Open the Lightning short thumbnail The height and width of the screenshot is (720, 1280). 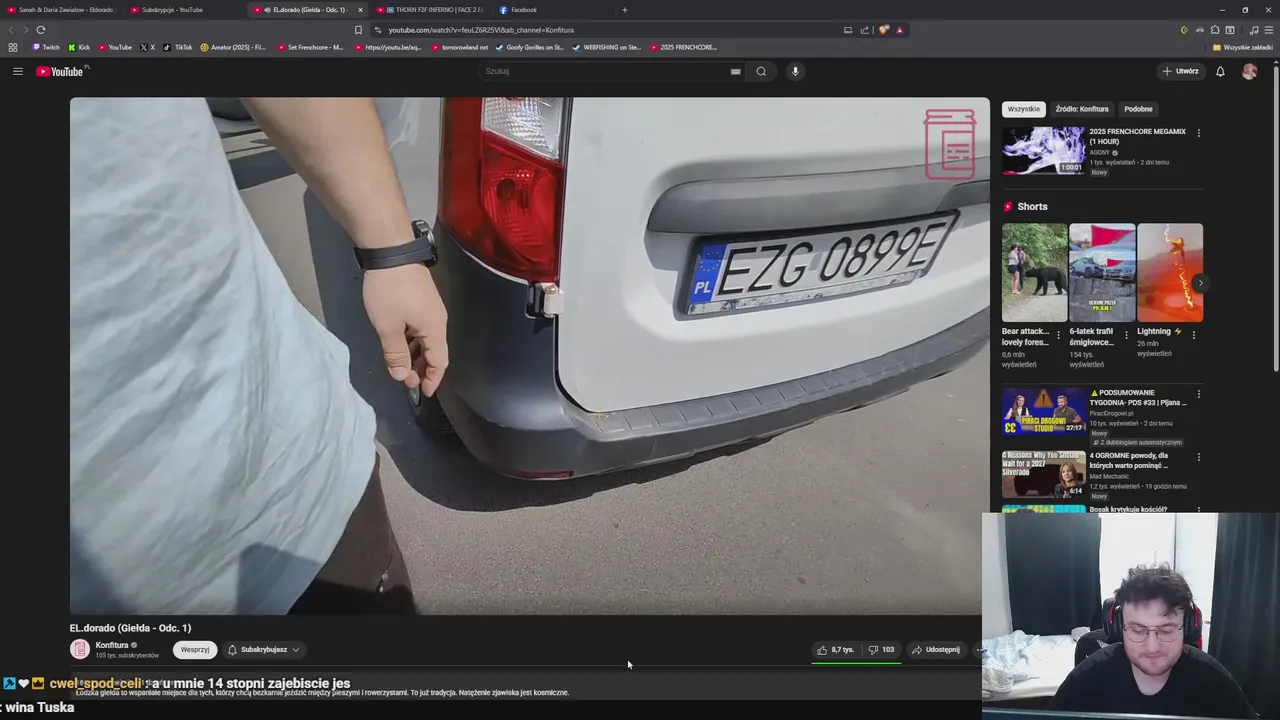(x=1170, y=272)
